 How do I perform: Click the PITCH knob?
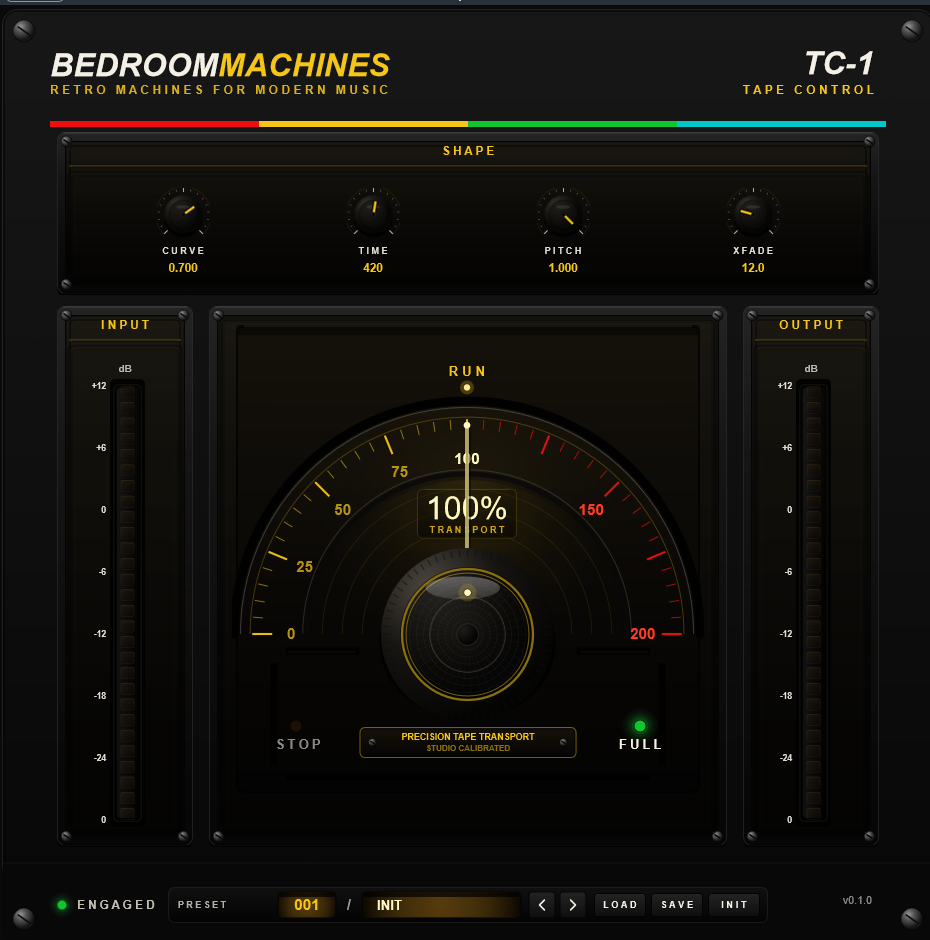click(563, 213)
